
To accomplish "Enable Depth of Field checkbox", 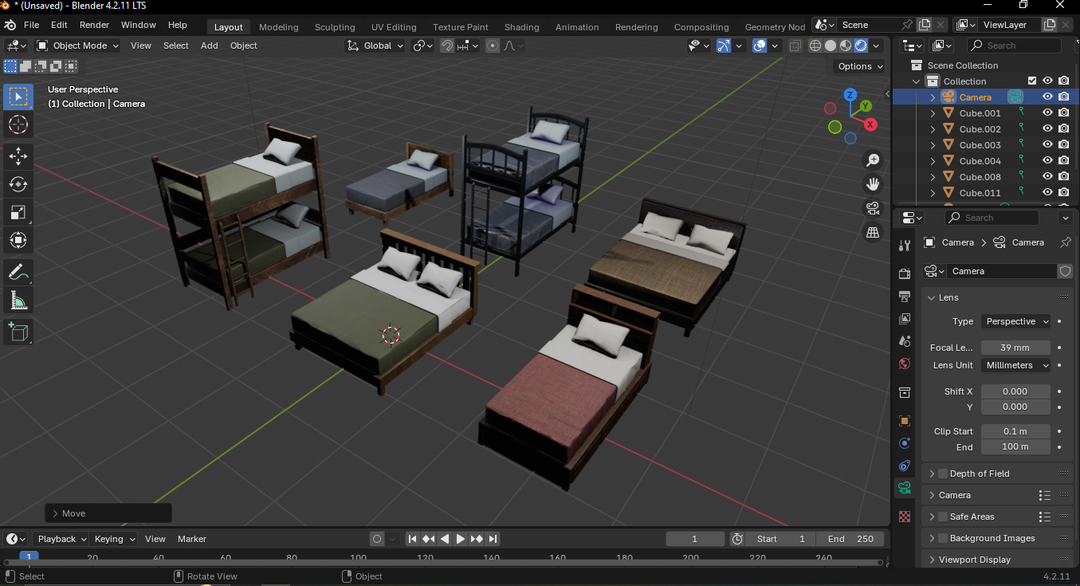I will [943, 474].
